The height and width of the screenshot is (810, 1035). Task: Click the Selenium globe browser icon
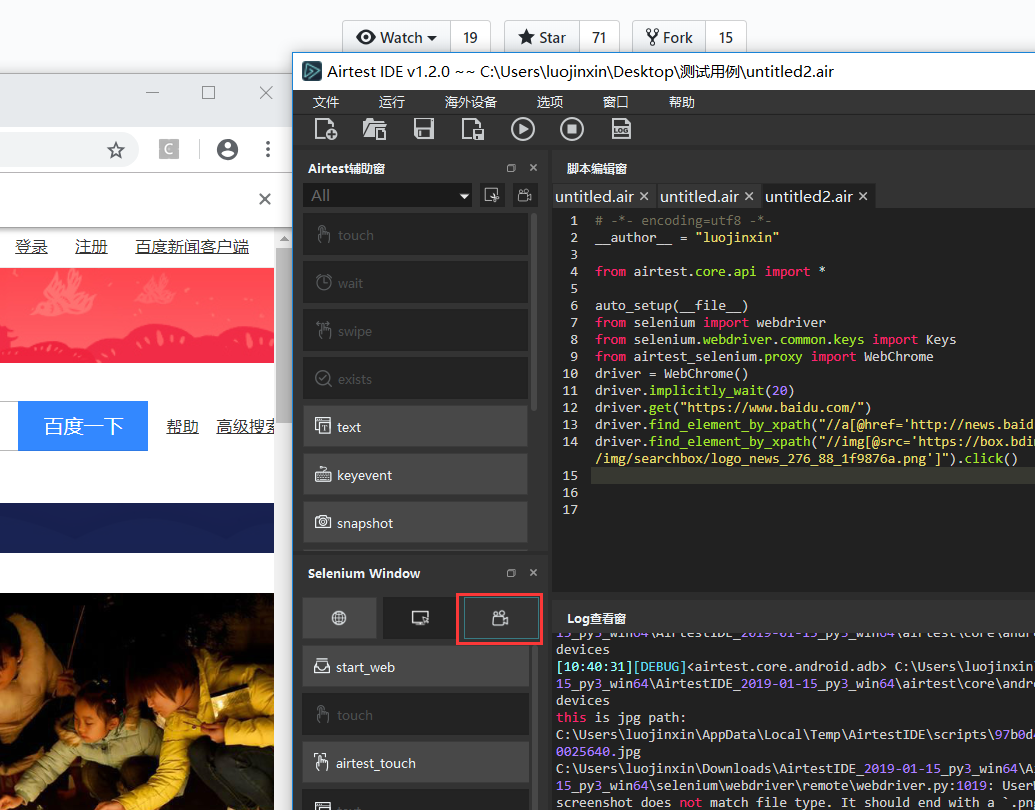(339, 618)
